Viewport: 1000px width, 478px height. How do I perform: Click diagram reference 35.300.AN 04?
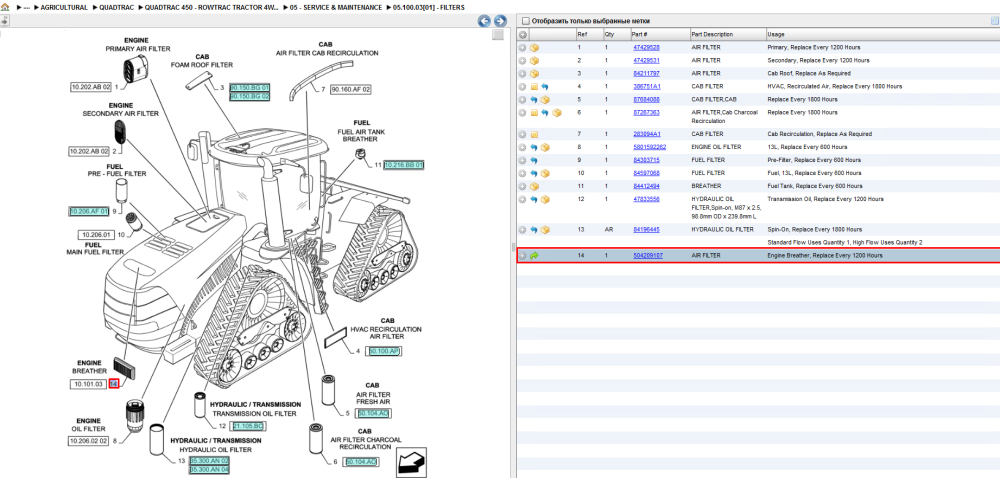tap(209, 469)
